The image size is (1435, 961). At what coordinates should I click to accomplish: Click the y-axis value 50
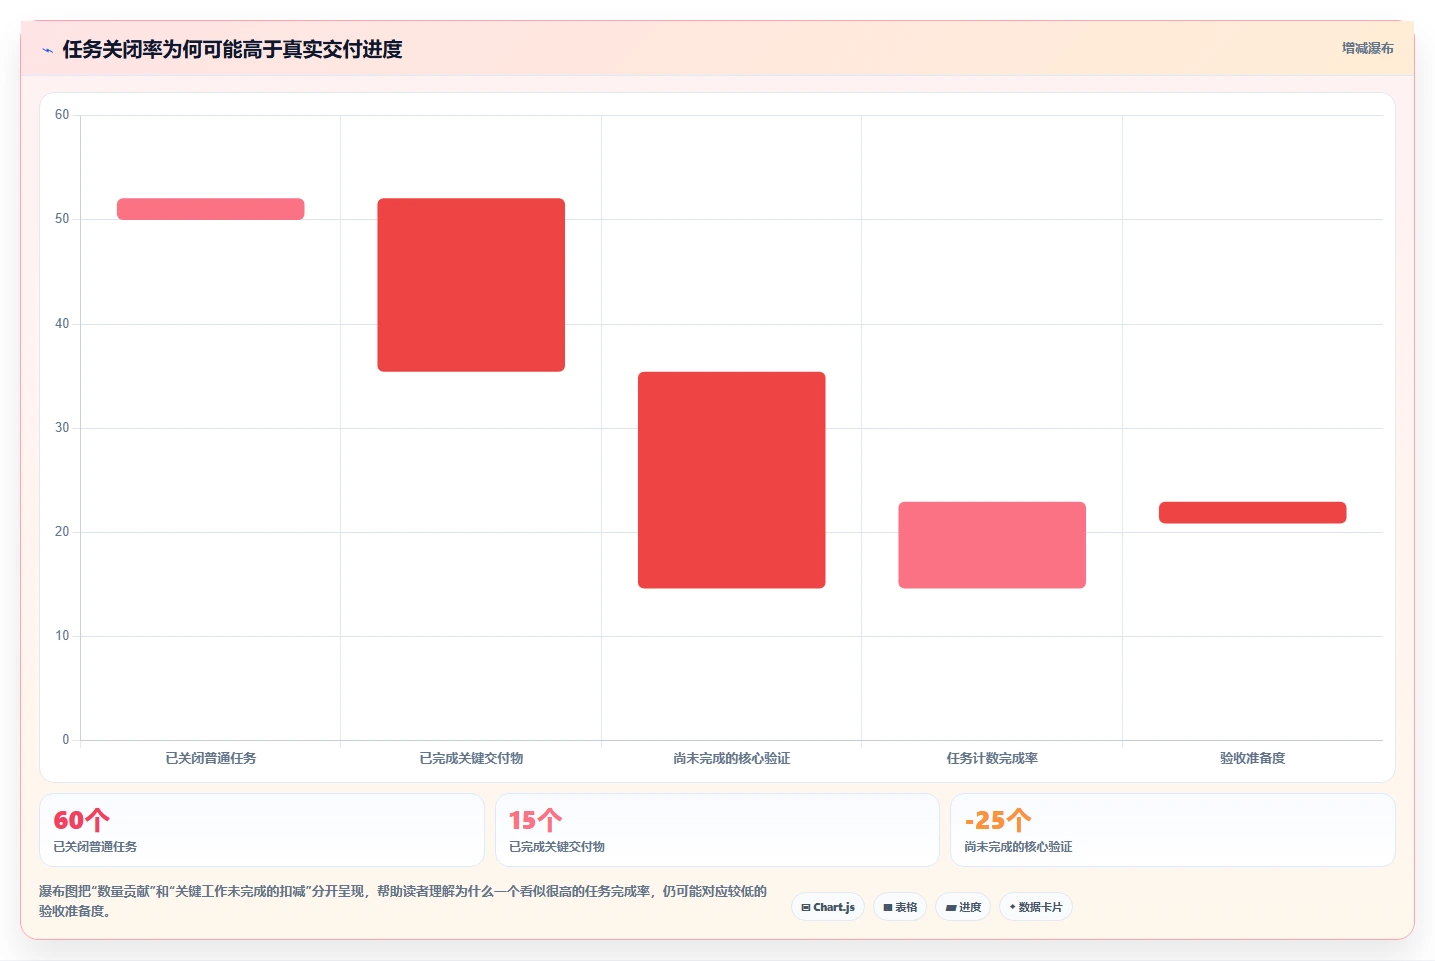[62, 219]
